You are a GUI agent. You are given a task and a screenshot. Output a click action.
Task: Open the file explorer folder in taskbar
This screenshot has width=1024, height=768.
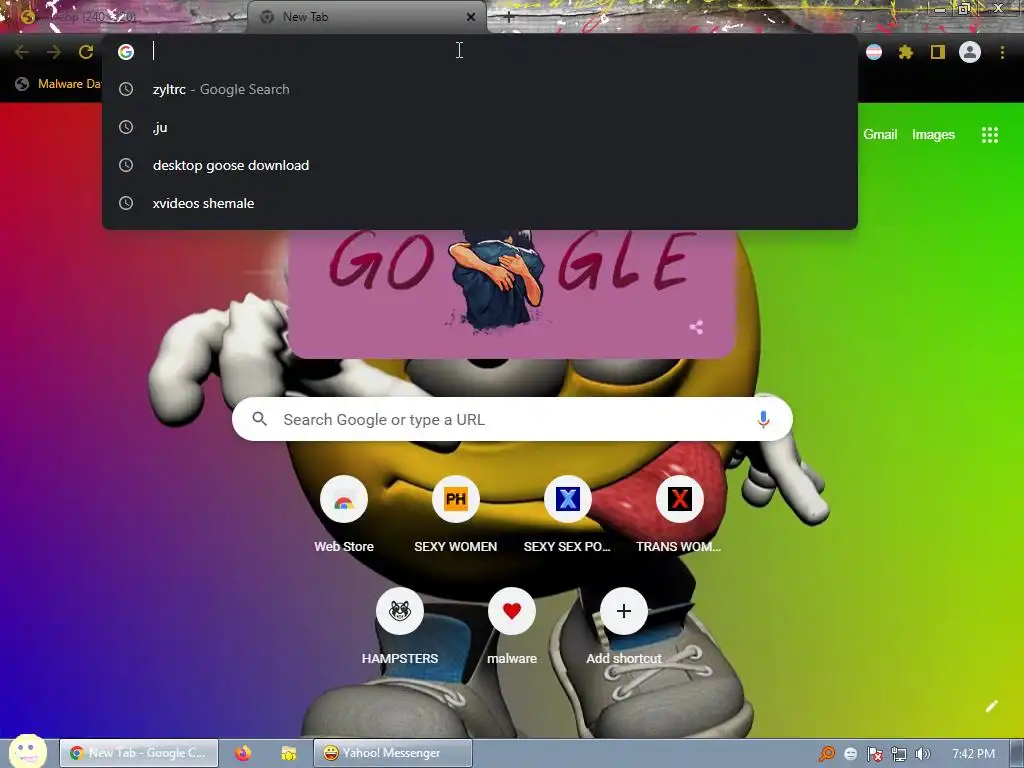[x=289, y=753]
